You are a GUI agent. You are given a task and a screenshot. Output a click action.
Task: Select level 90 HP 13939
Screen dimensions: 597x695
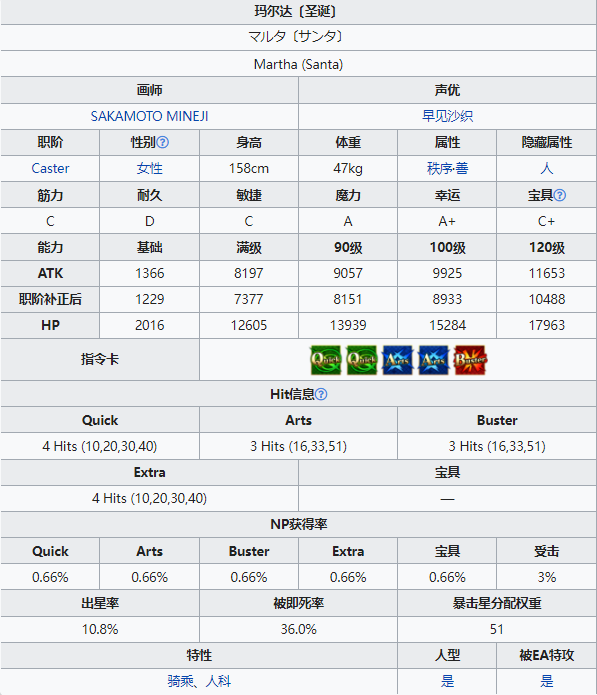click(x=348, y=325)
